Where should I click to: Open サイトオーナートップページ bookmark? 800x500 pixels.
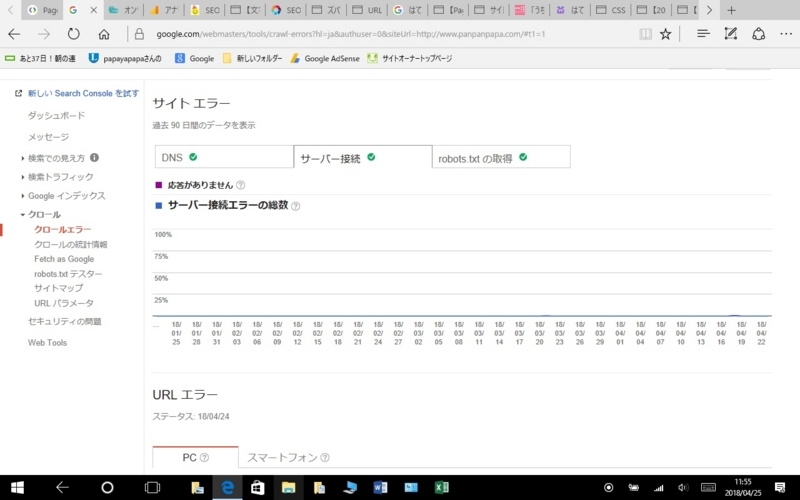point(410,59)
